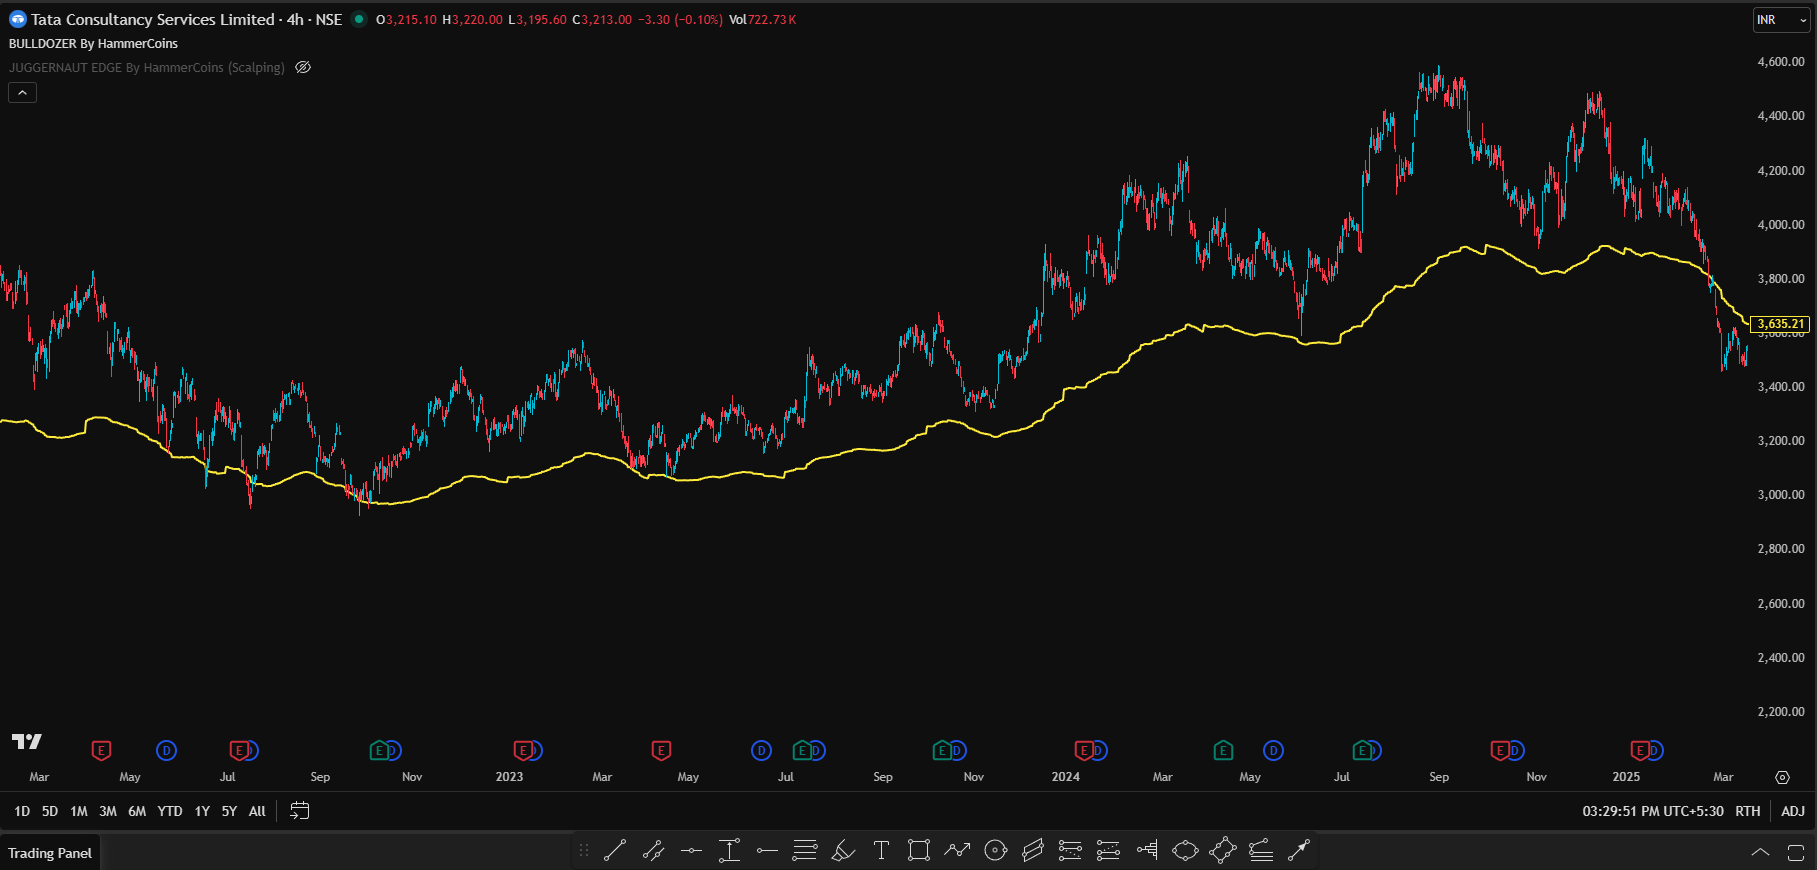This screenshot has width=1817, height=870.
Task: Open the Go to date calendar icon
Action: (x=299, y=811)
